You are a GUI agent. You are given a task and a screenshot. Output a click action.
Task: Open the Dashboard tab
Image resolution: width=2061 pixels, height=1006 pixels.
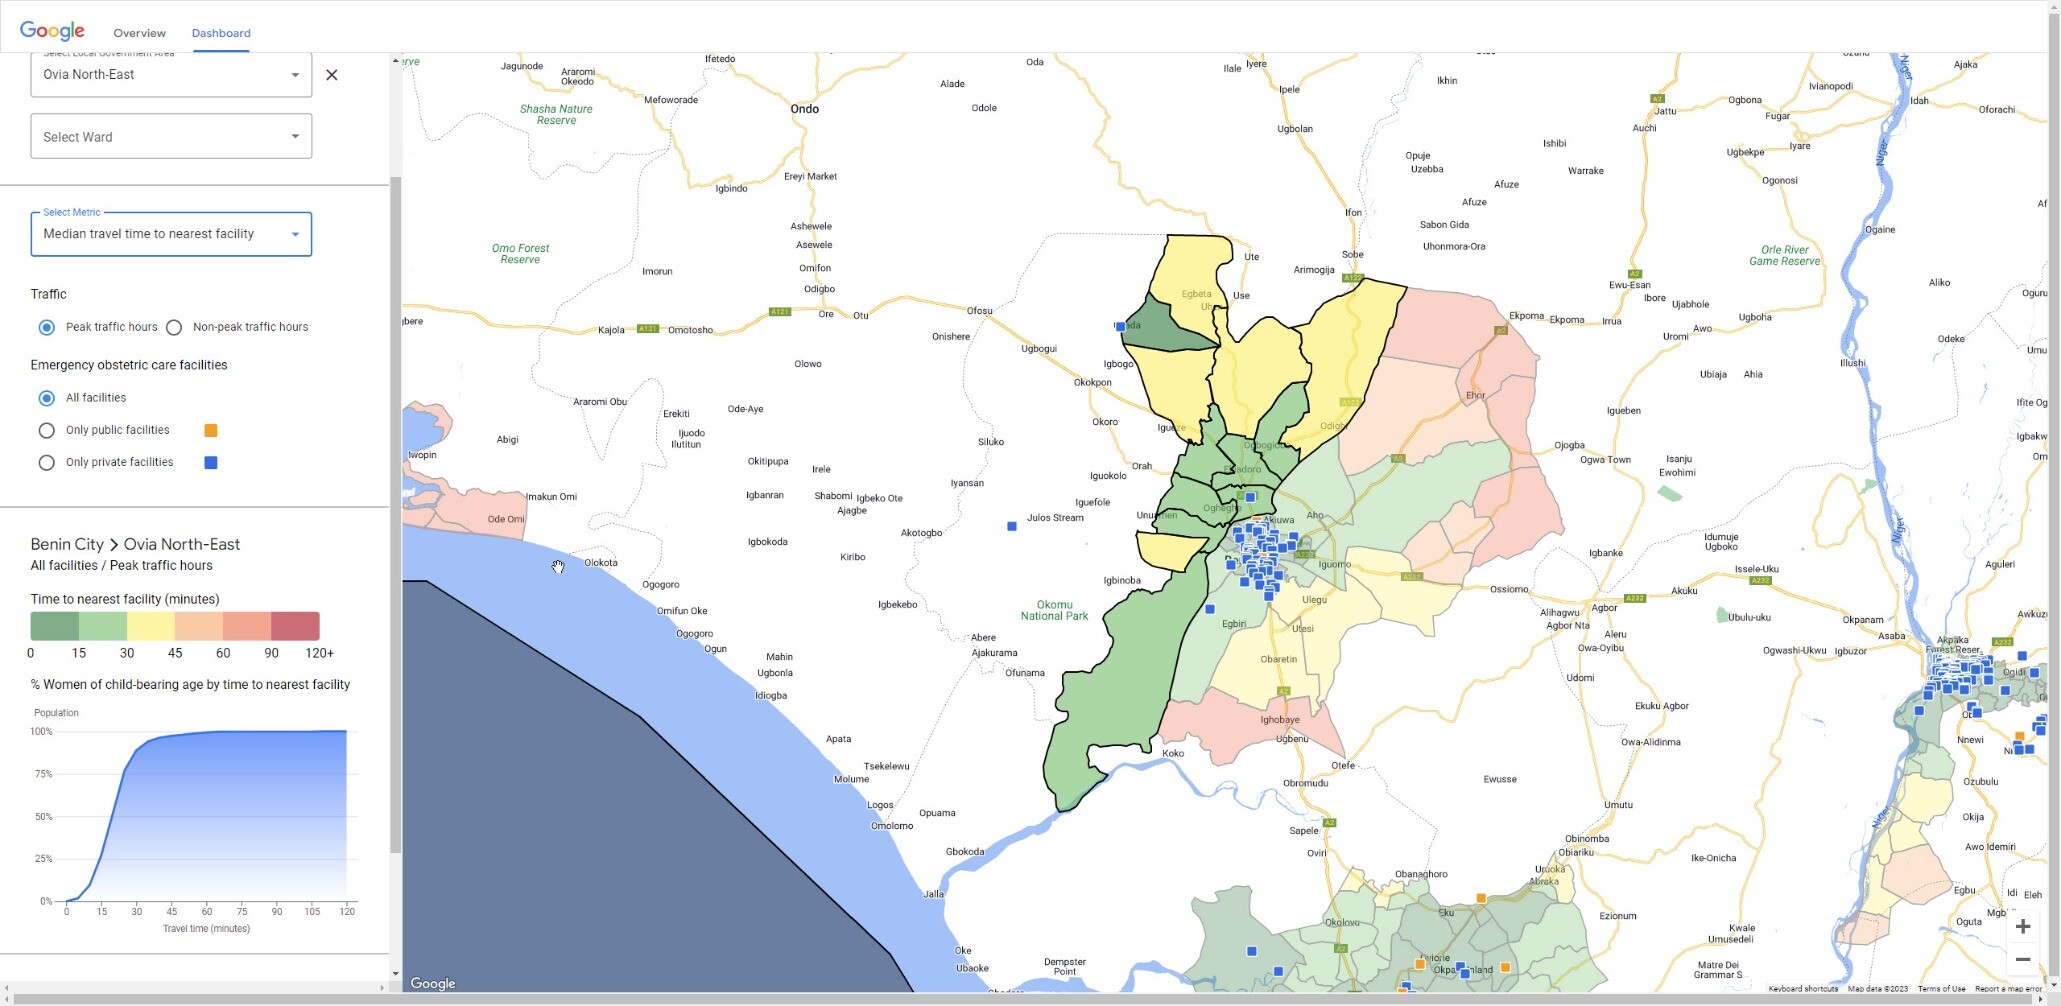[x=221, y=33]
